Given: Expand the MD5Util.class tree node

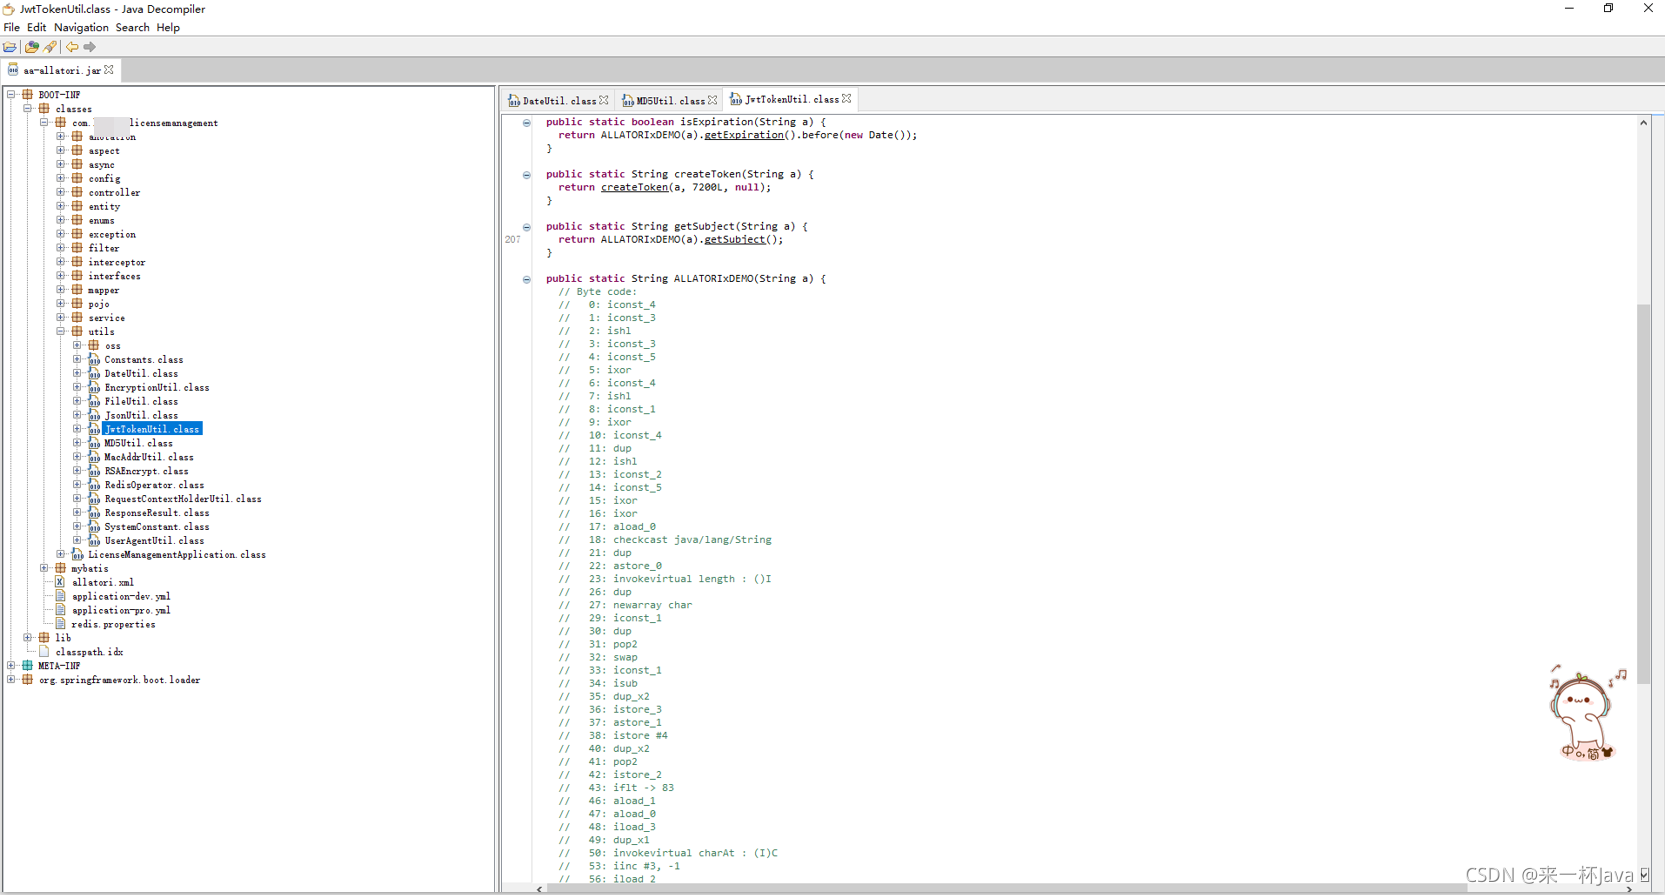Looking at the screenshot, I should pos(78,443).
